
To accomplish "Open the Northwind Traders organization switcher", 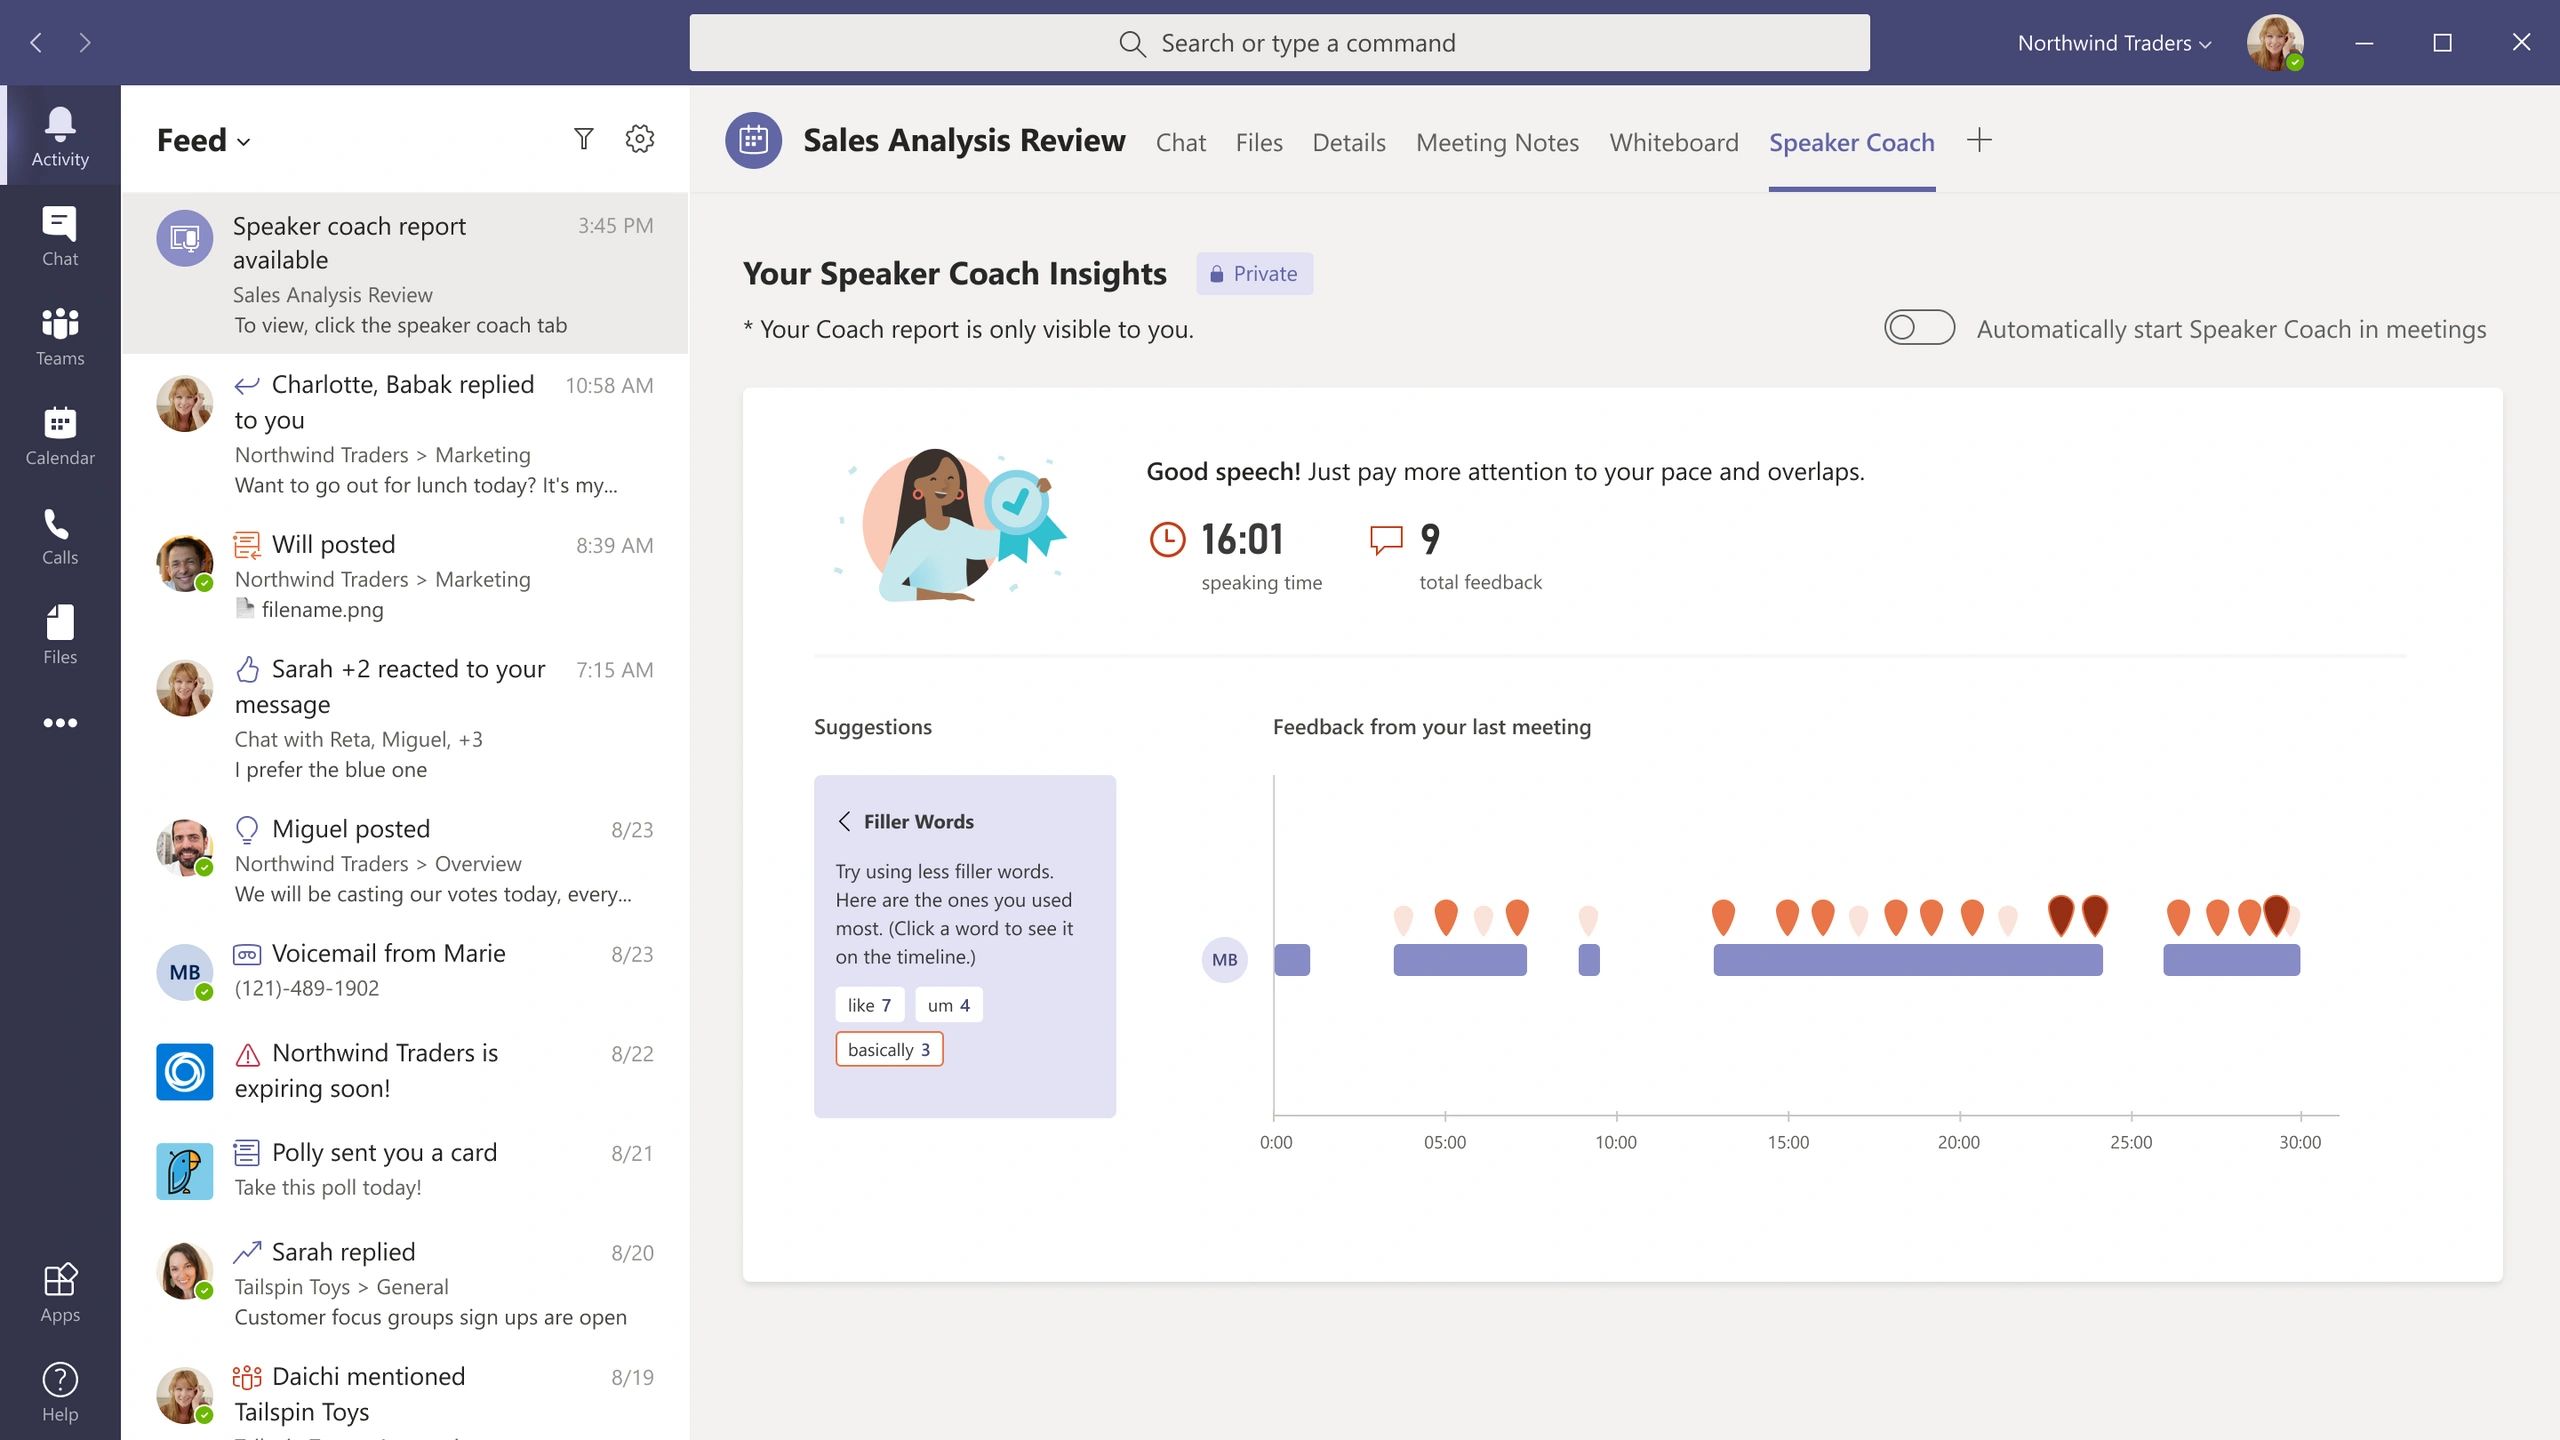I will (x=2112, y=42).
